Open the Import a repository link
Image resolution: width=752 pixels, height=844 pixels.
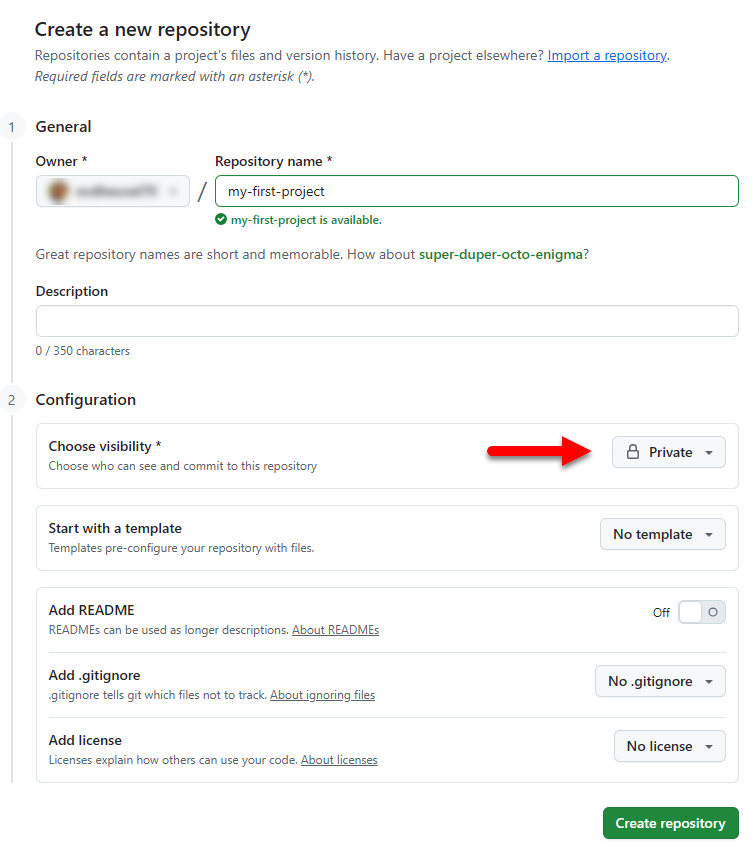(x=607, y=55)
